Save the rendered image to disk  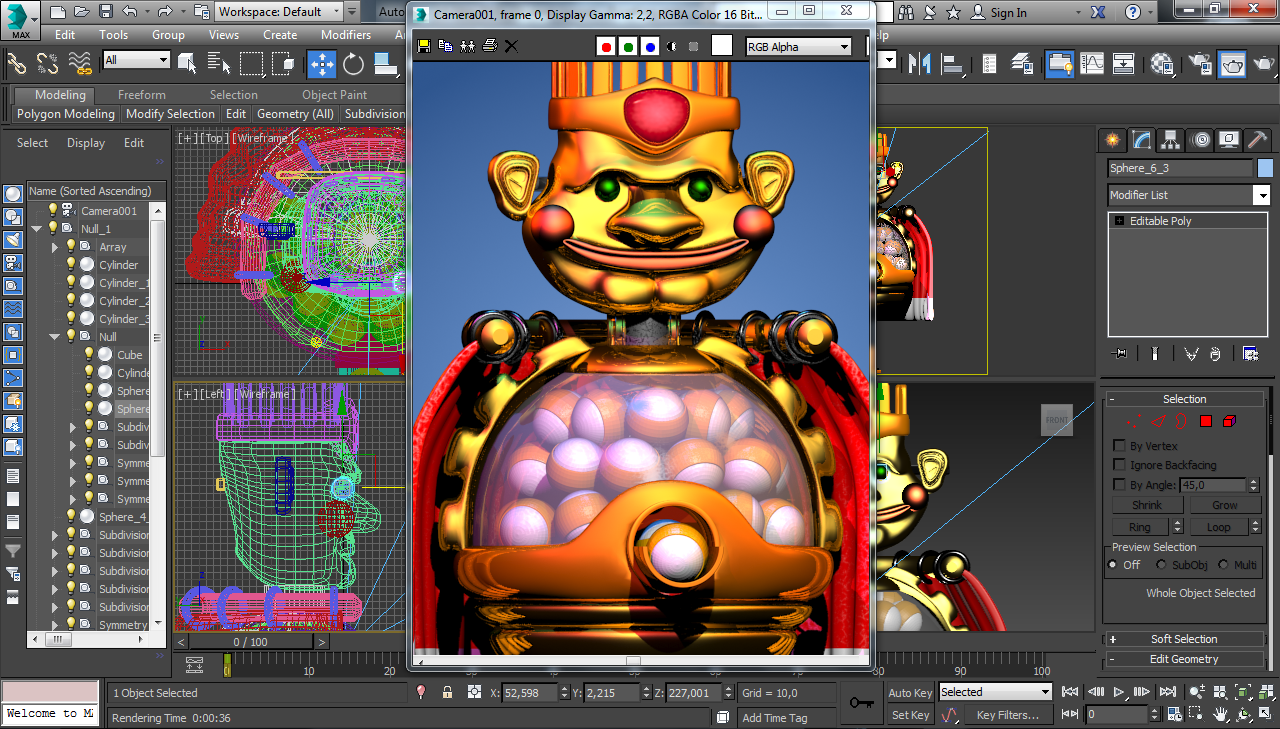pyautogui.click(x=421, y=45)
